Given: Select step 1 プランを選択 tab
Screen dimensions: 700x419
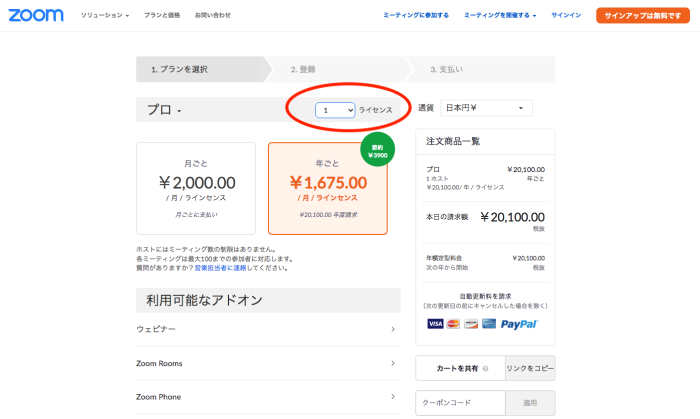Looking at the screenshot, I should (203, 69).
